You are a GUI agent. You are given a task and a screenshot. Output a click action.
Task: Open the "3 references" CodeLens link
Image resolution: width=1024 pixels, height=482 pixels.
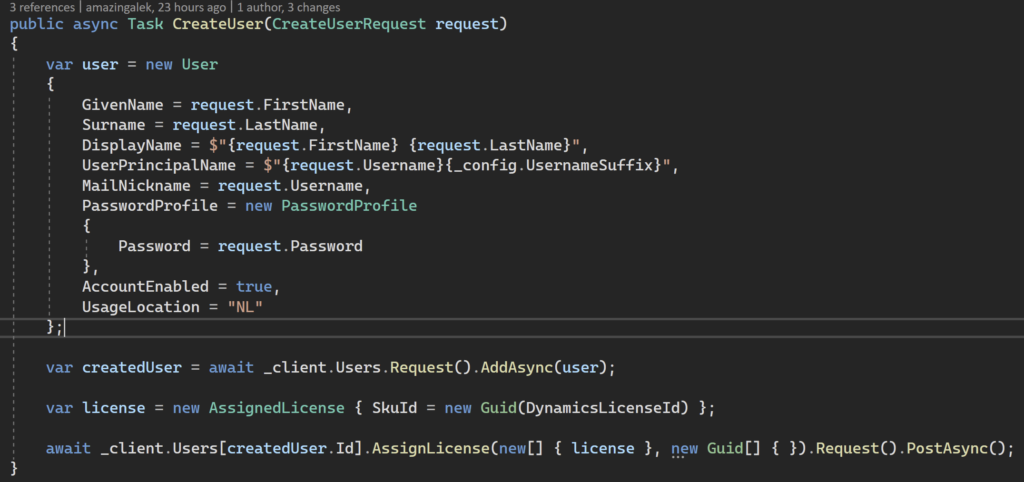click(x=42, y=8)
